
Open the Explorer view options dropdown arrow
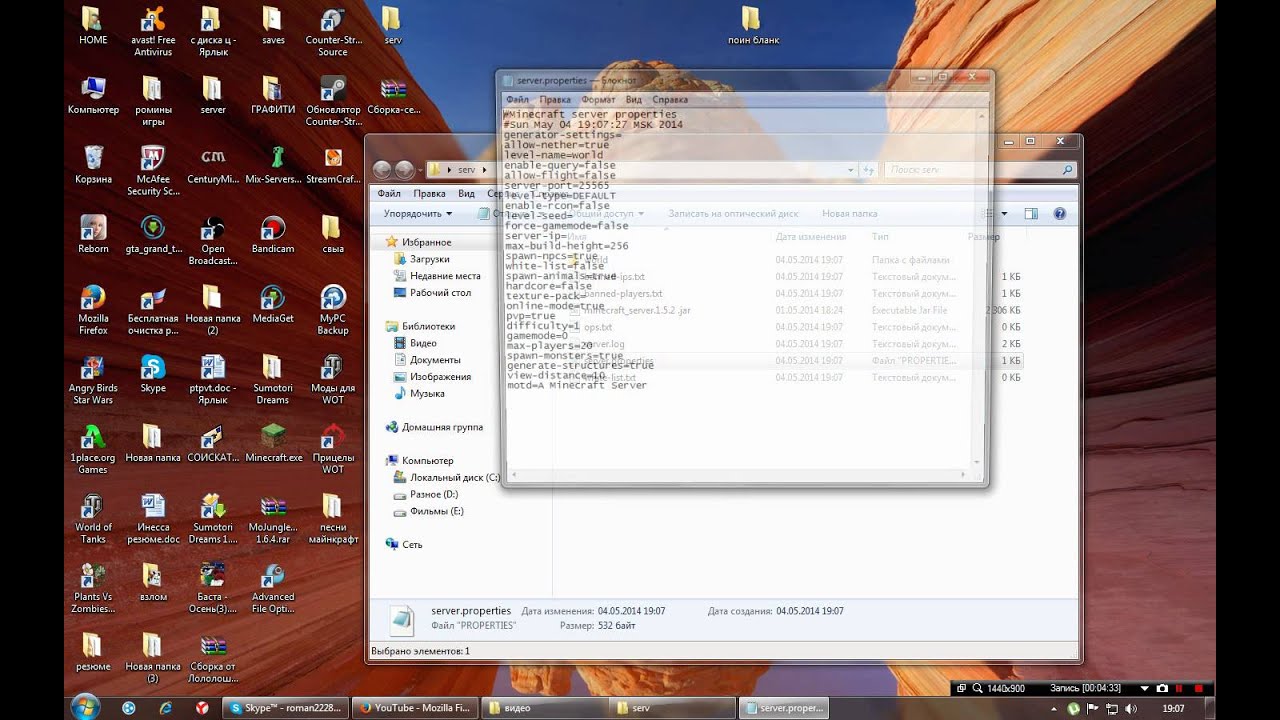(1002, 213)
